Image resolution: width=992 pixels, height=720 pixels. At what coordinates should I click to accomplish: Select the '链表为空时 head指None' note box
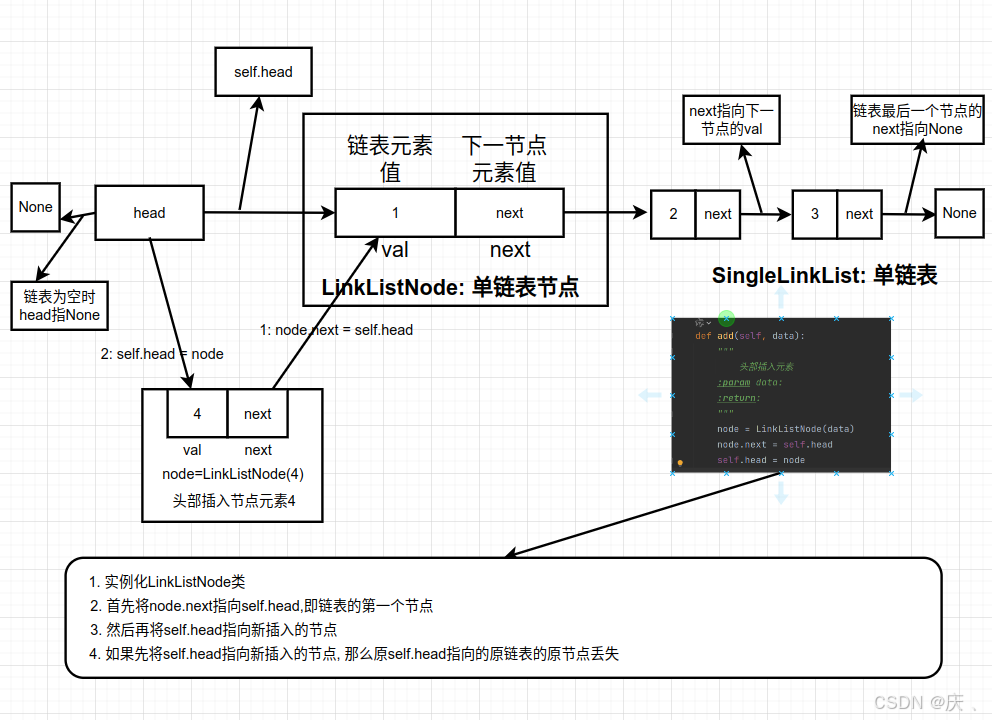coord(59,306)
